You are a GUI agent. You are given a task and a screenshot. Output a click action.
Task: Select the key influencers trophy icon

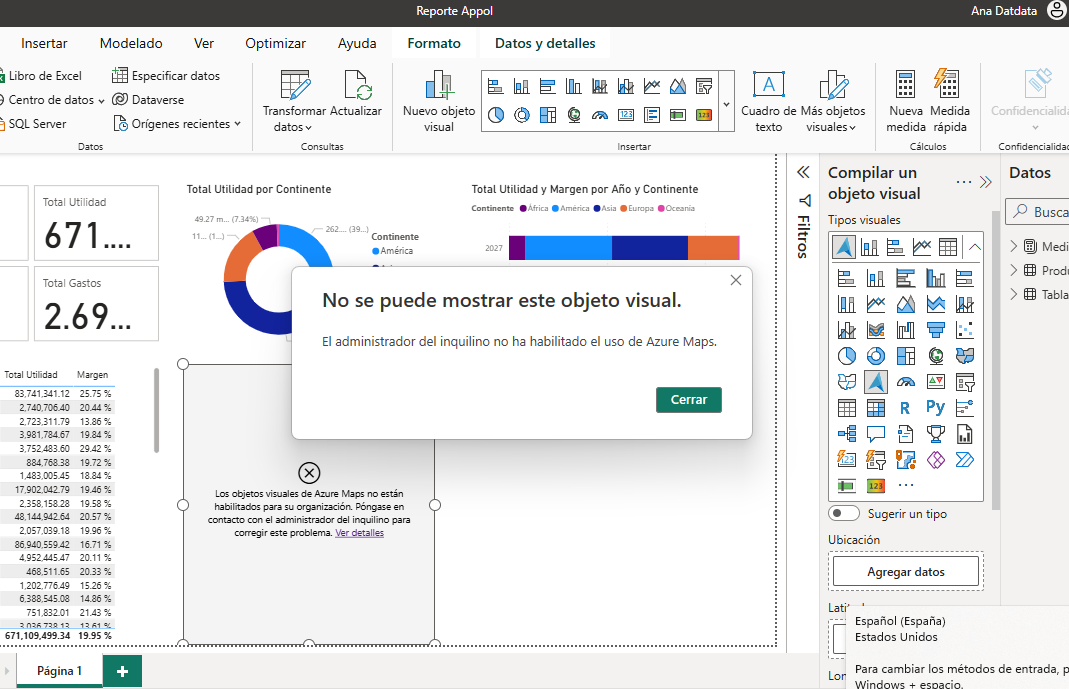(935, 434)
